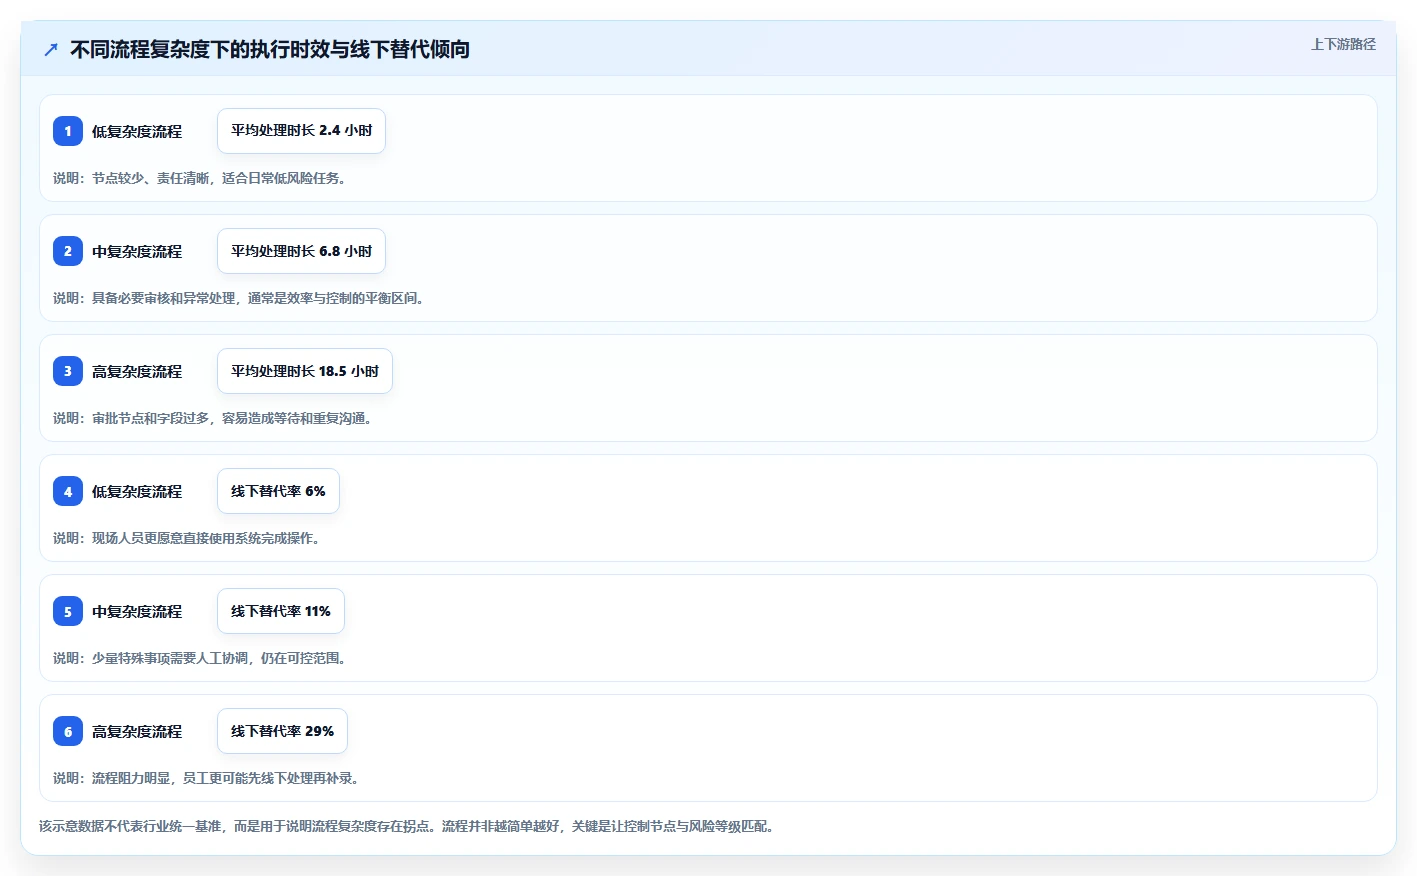Click the arrow icon beside the card title
Viewport: 1417px width, 876px height.
click(51, 49)
